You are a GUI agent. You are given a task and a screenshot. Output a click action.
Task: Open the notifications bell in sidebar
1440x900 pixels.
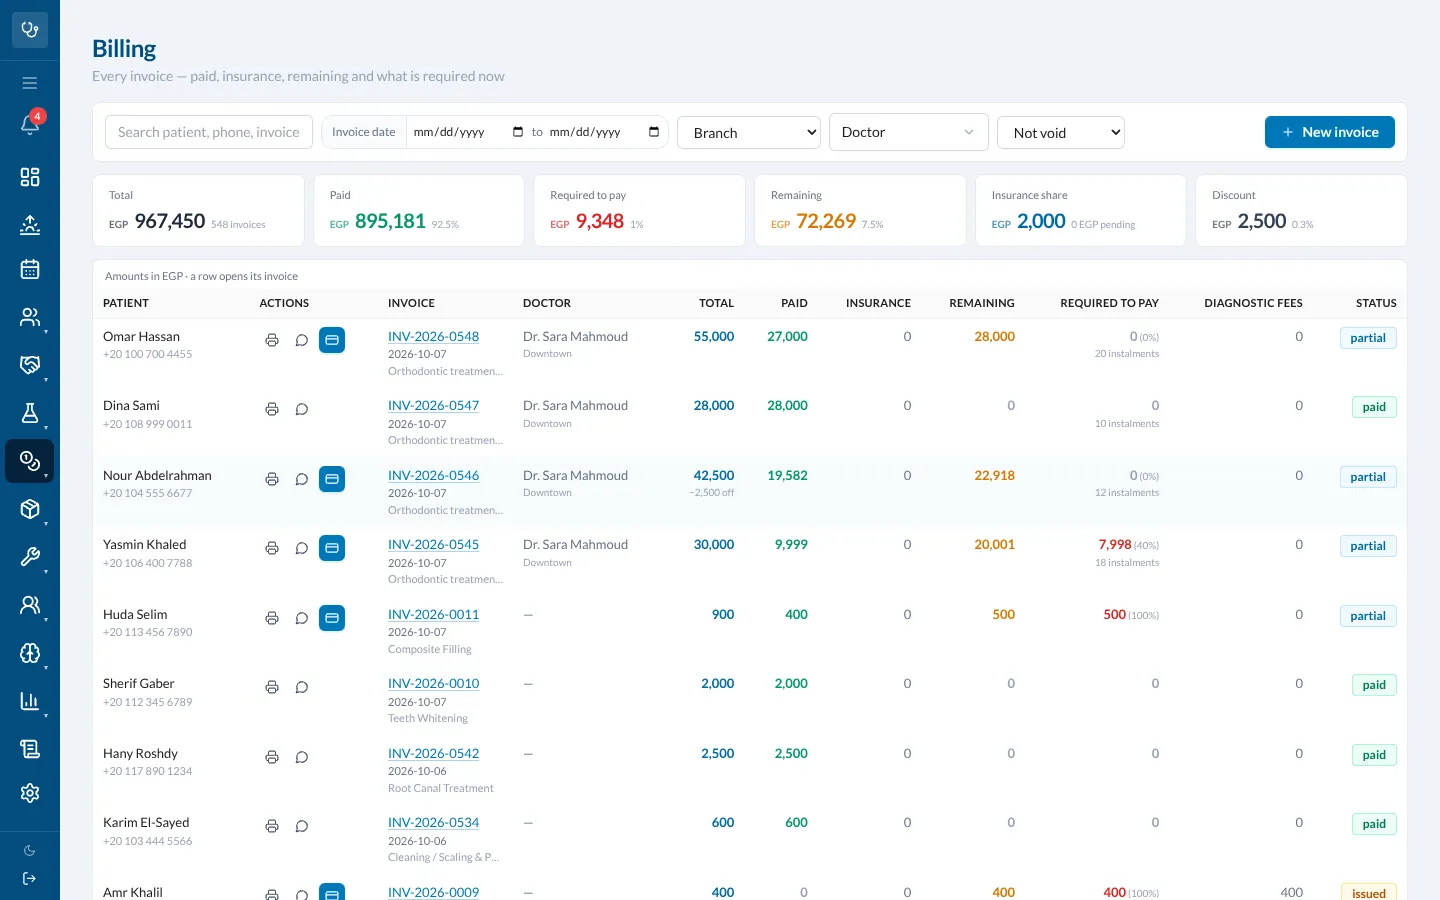tap(30, 124)
